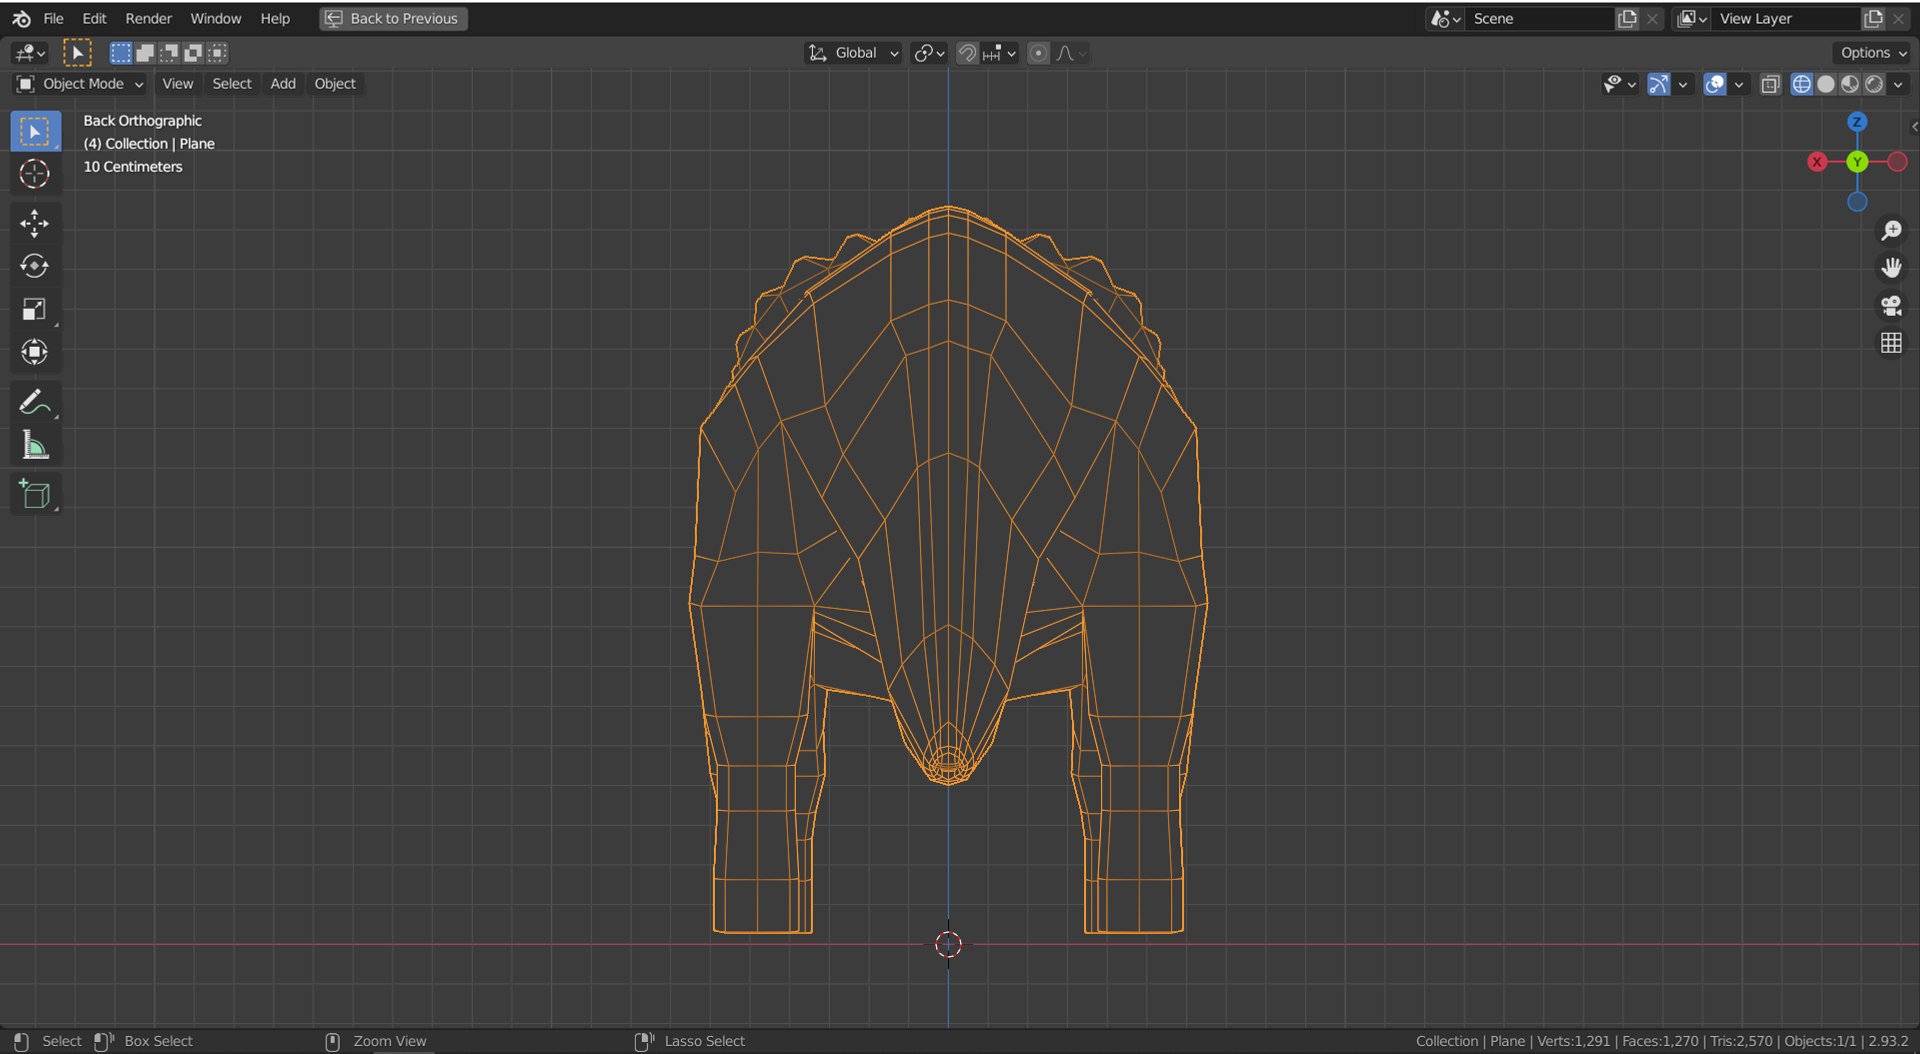
Task: Activate the Measure tool
Action: [x=35, y=445]
